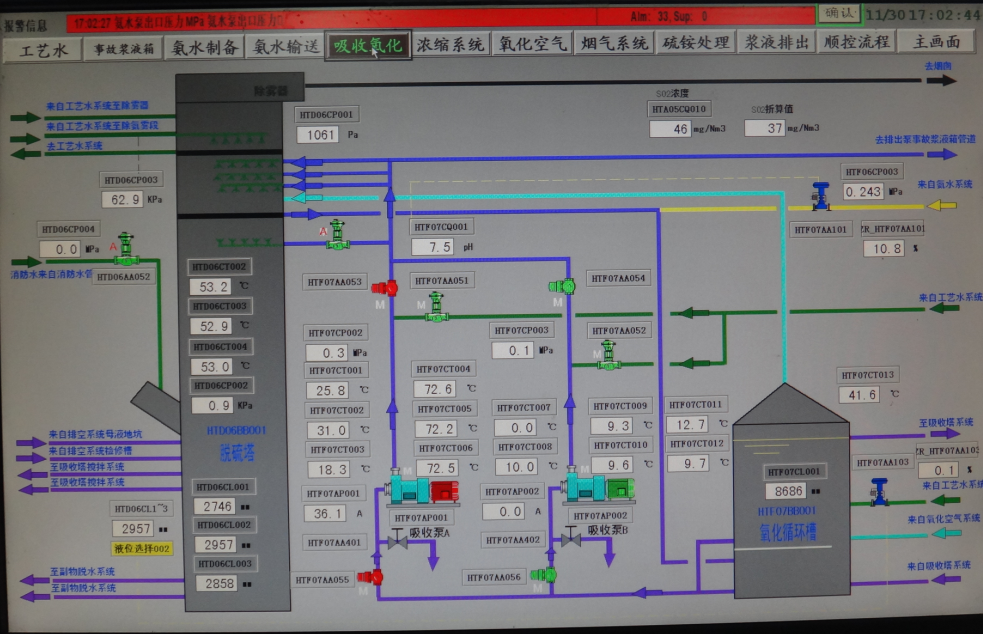Click the manual valve HTF07AA401
Viewport: 983px width, 634px height.
pyautogui.click(x=397, y=540)
